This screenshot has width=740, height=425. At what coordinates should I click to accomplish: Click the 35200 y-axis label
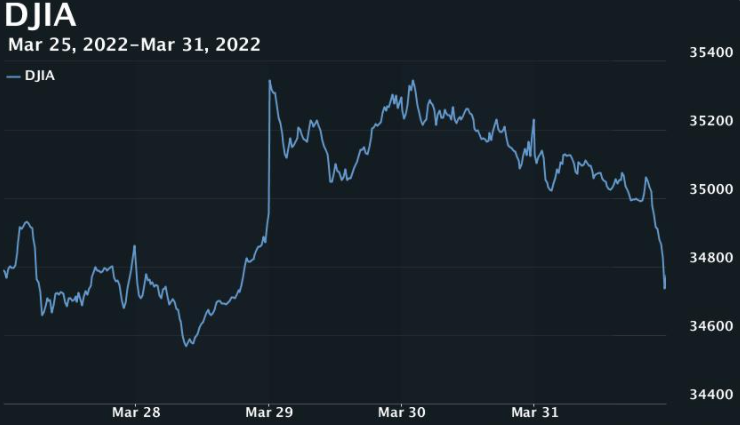click(x=711, y=121)
